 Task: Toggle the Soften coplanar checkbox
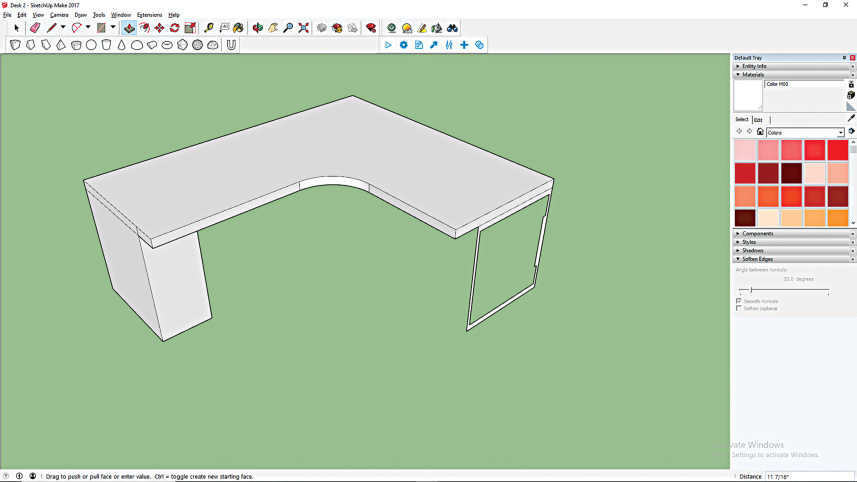pyautogui.click(x=739, y=308)
